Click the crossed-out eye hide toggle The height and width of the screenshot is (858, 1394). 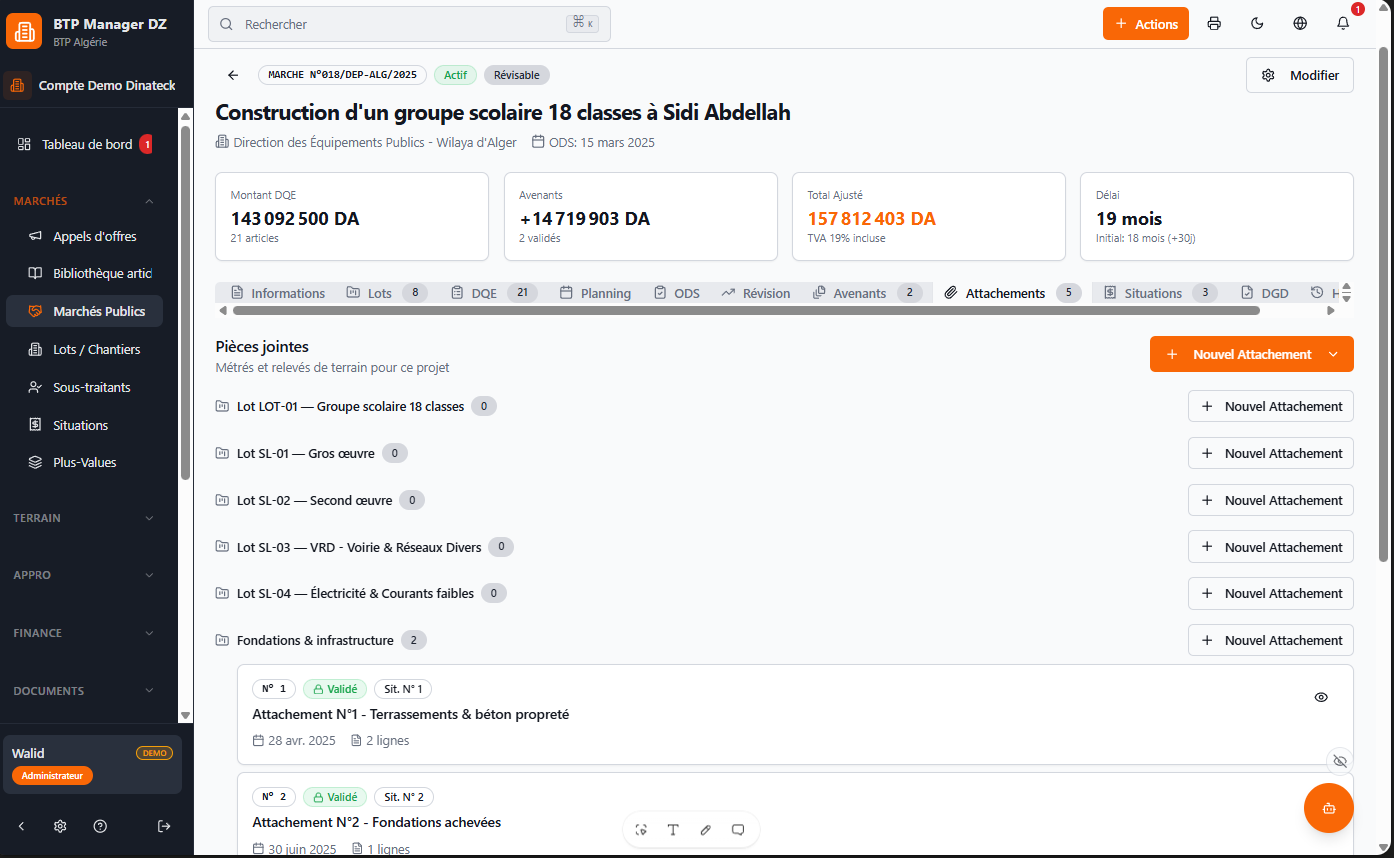pyautogui.click(x=1340, y=761)
